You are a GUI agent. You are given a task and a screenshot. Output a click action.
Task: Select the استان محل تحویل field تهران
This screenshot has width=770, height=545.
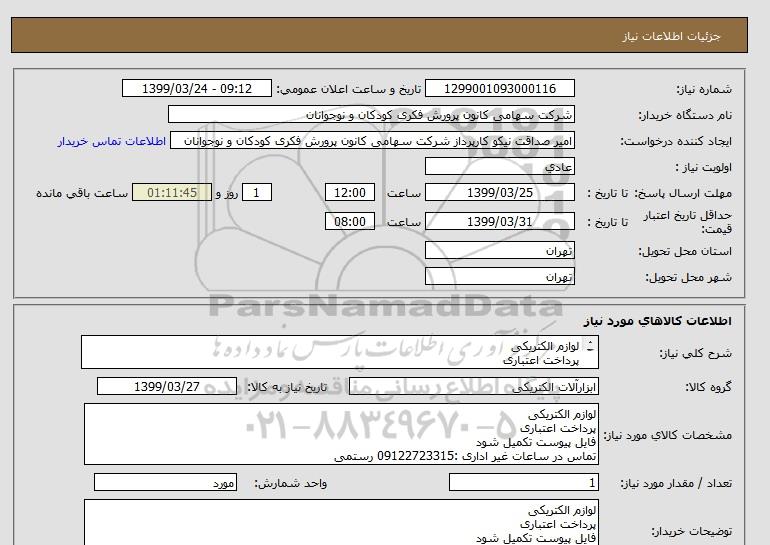pos(499,250)
